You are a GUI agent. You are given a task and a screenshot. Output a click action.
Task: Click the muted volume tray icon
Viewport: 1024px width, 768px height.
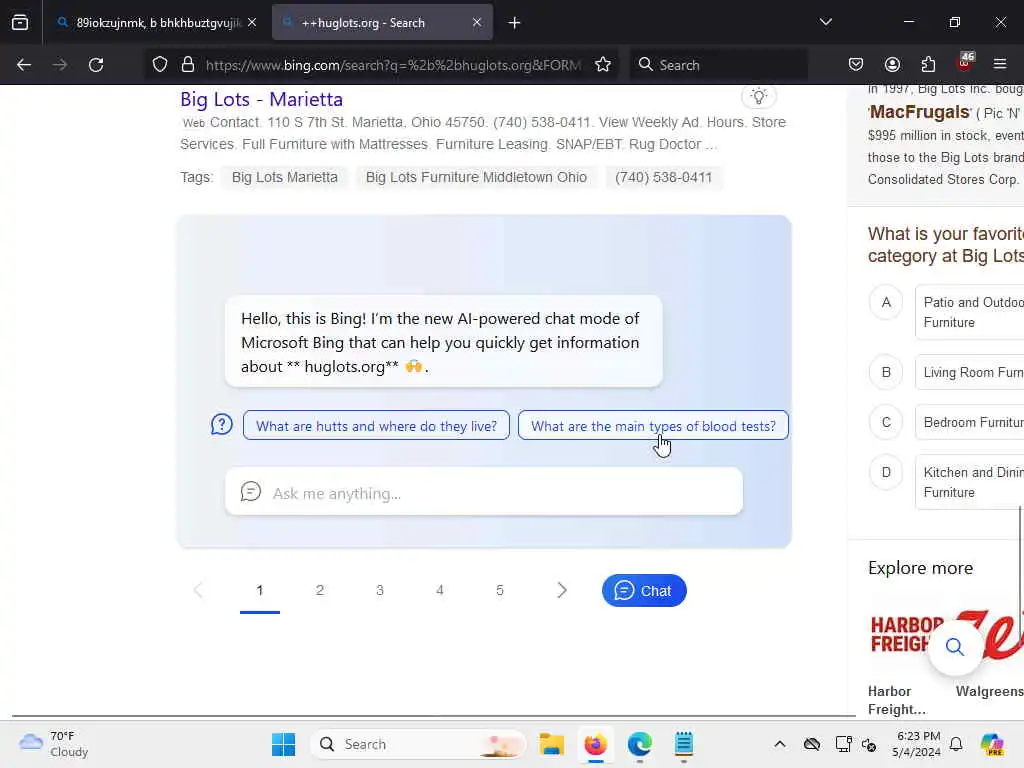pos(869,744)
